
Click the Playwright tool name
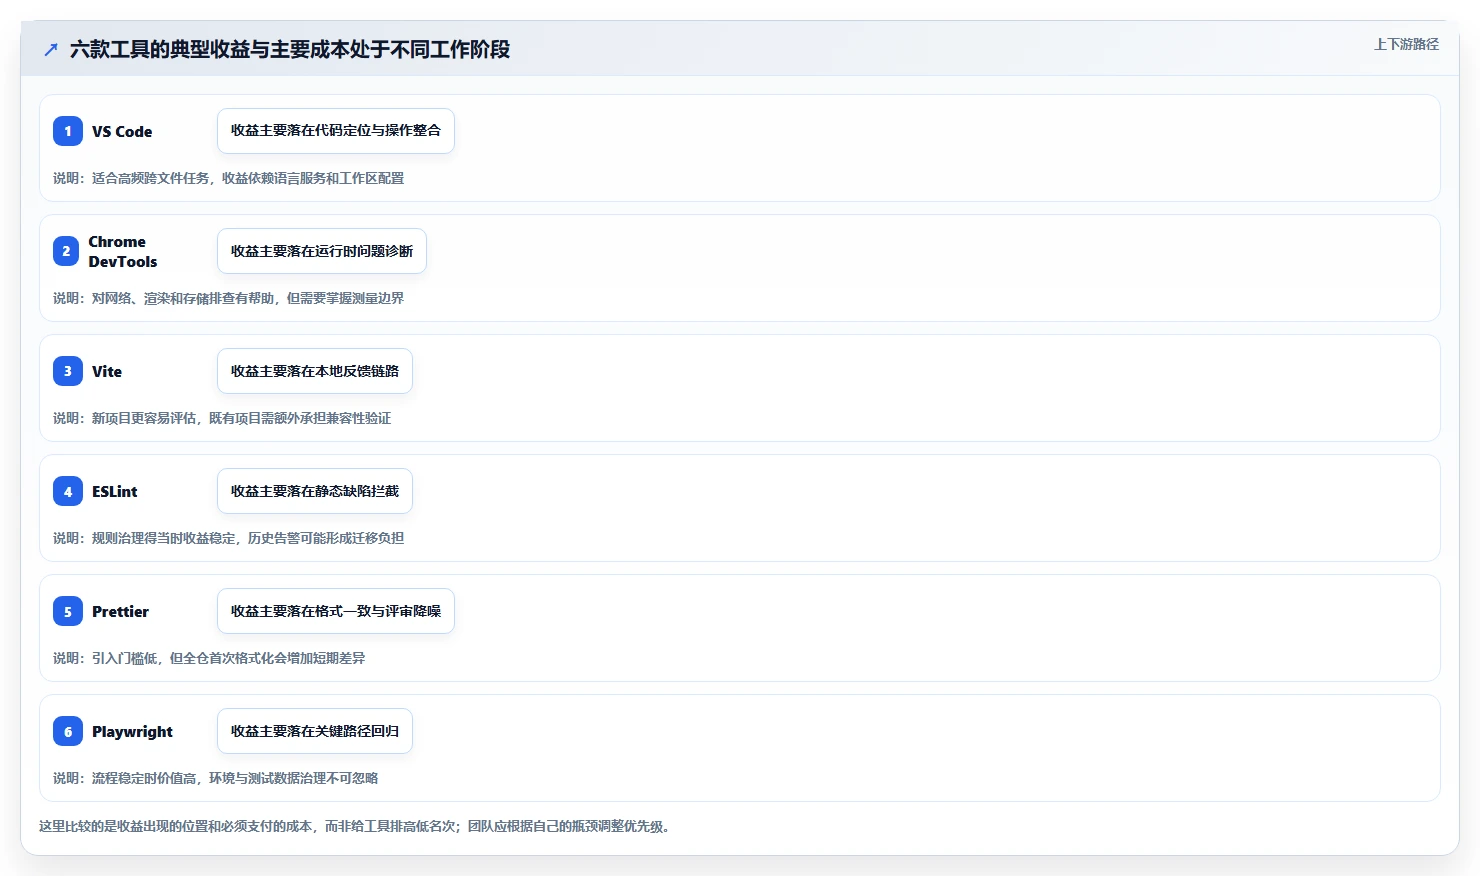tap(132, 731)
